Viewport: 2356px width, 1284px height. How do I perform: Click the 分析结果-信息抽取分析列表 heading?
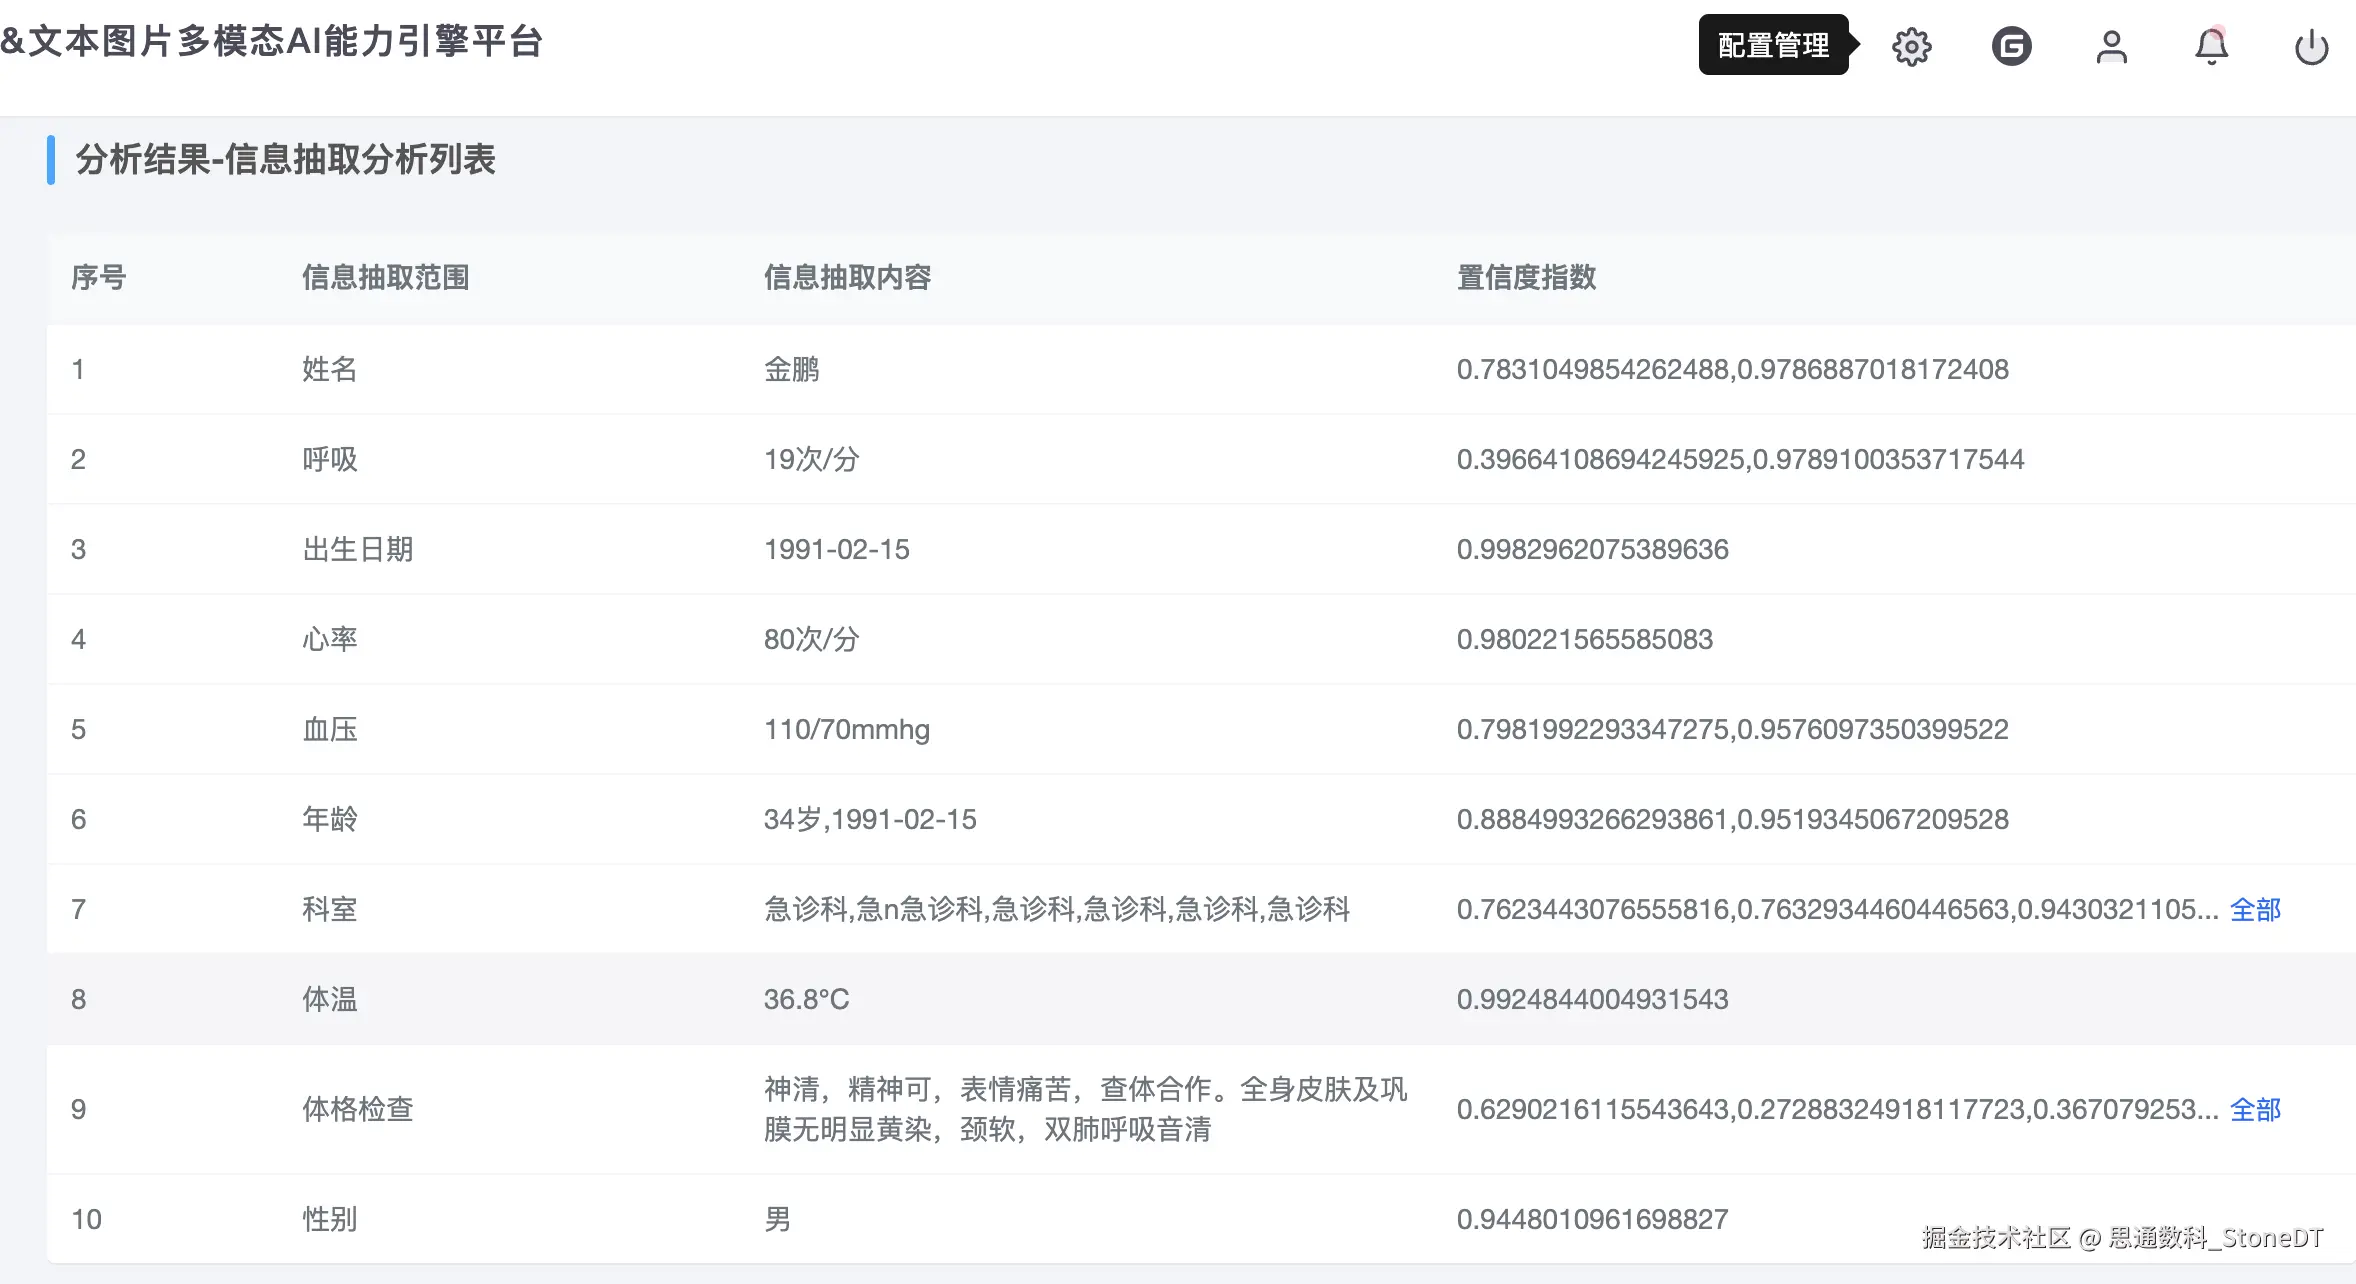coord(285,159)
